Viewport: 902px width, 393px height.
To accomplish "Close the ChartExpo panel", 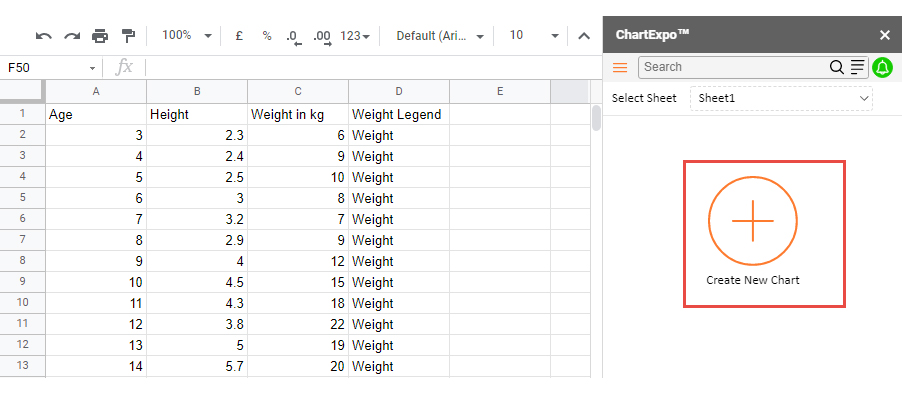I will click(x=885, y=36).
